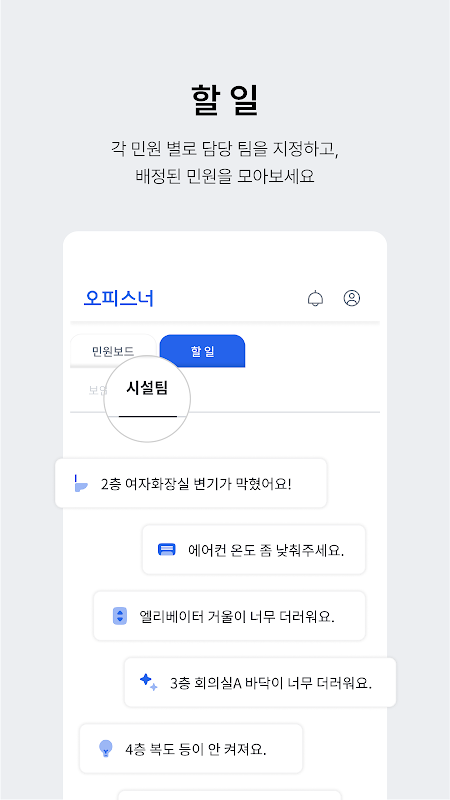Open complaint 에어컨 온도 좀 낮춰주세요
Viewport: 450px width, 800px height.
pos(254,549)
